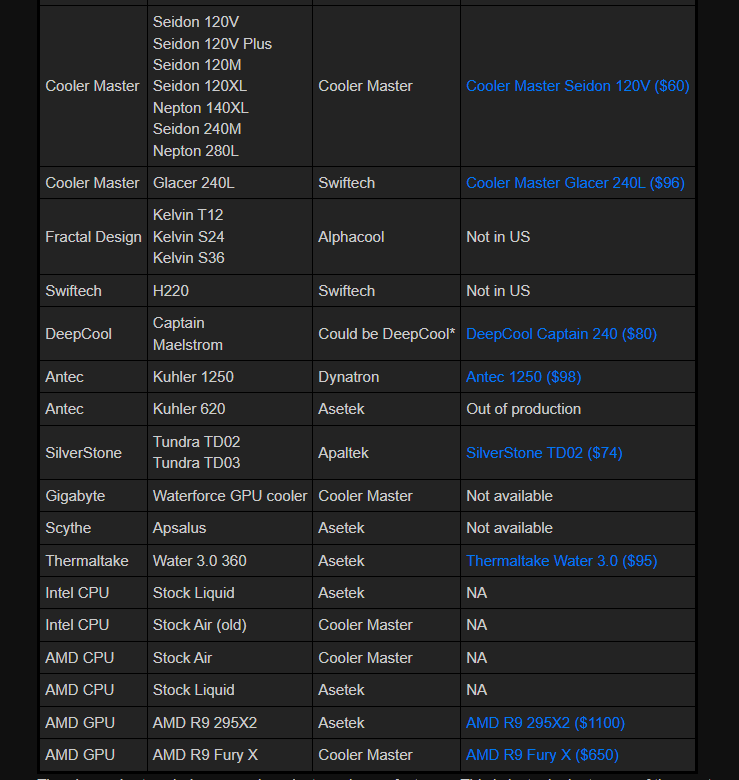Follow the DeepCool Captain 240 ($80) link
The image size is (739, 780).
coord(561,334)
